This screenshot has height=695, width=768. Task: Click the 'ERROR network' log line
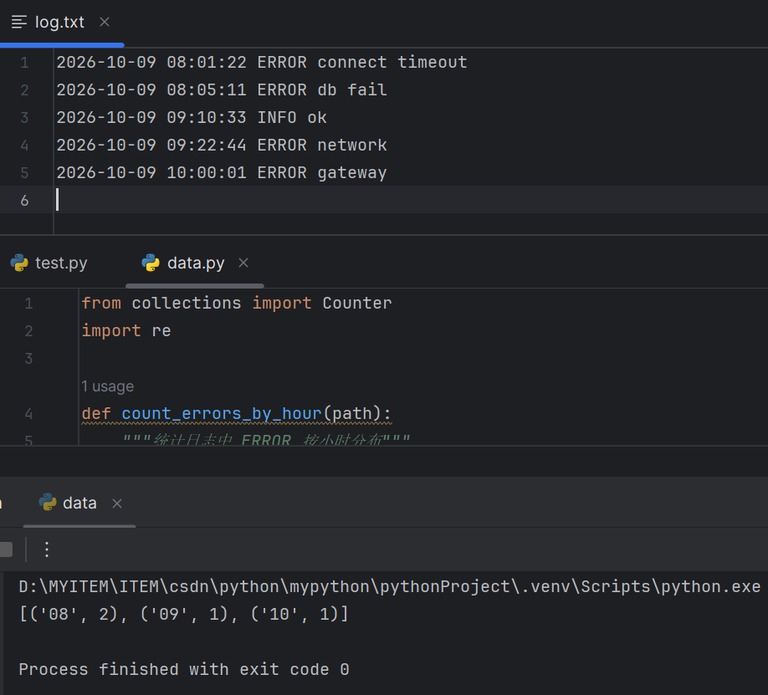[x=222, y=145]
